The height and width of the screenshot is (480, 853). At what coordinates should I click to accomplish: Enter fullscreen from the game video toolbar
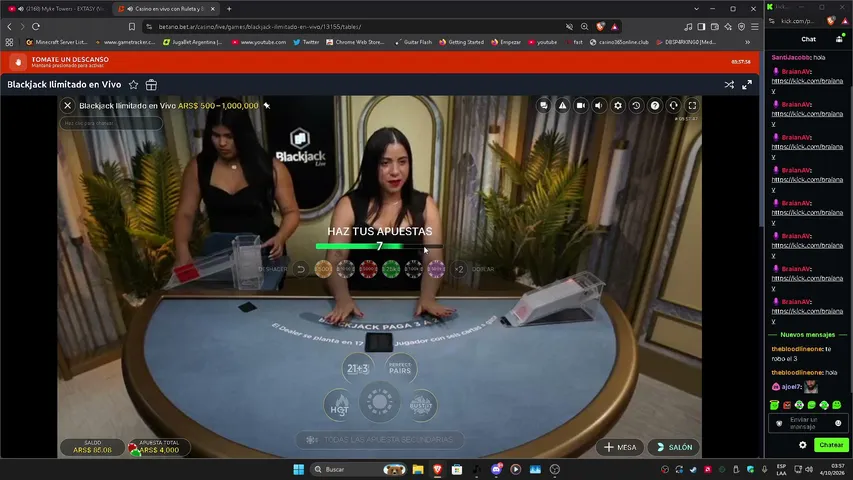tap(692, 106)
